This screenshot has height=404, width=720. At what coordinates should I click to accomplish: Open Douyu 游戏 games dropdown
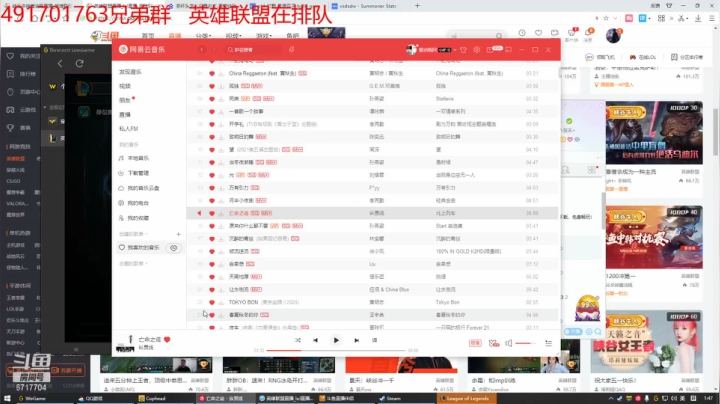coord(264,36)
